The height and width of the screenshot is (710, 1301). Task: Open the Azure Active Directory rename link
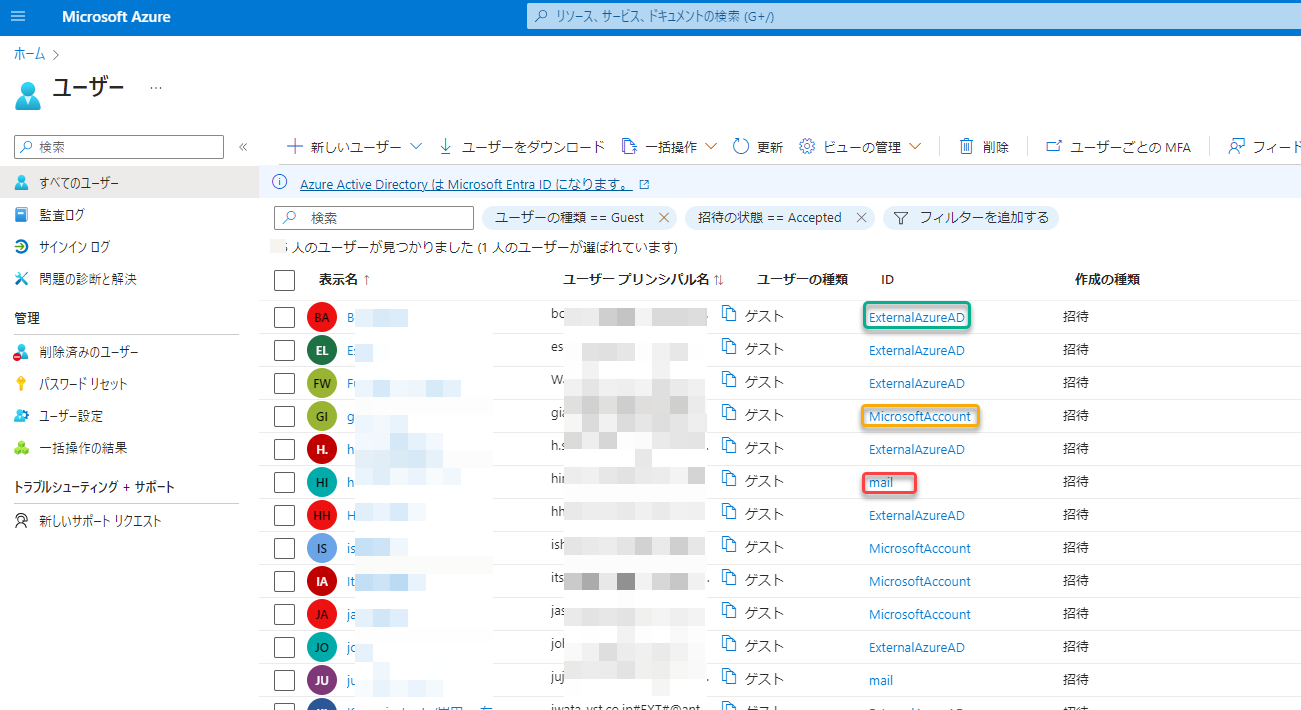click(466, 184)
